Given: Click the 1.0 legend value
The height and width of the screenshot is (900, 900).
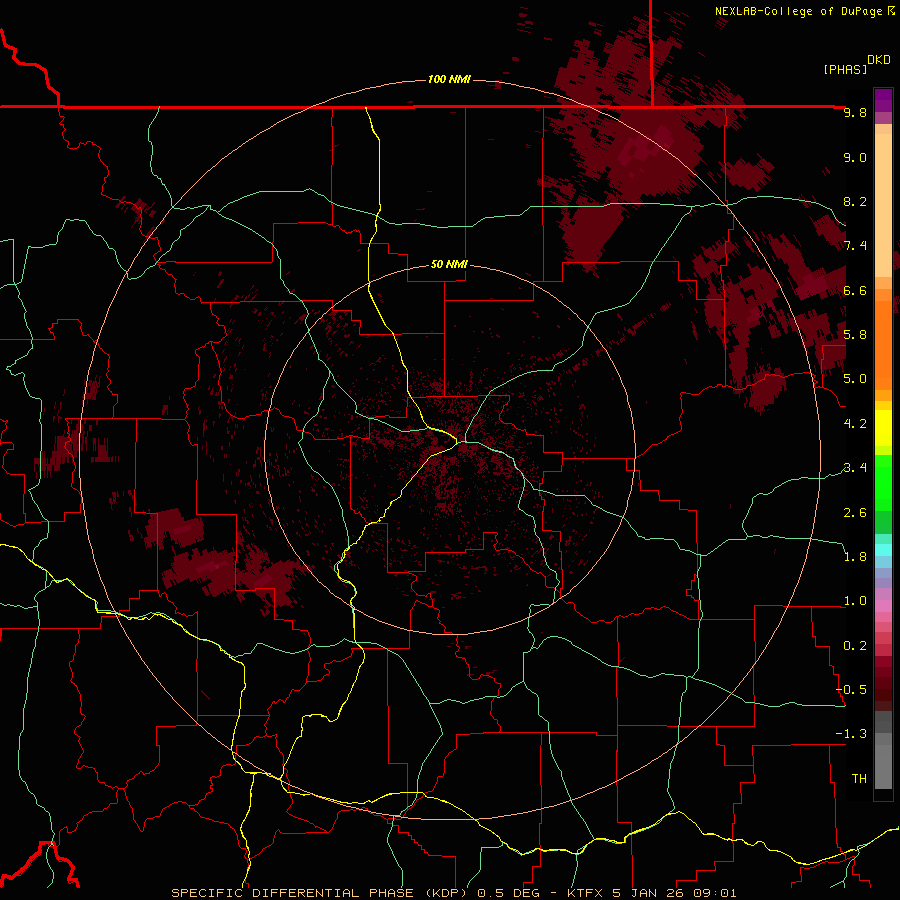Looking at the screenshot, I should pos(855,601).
